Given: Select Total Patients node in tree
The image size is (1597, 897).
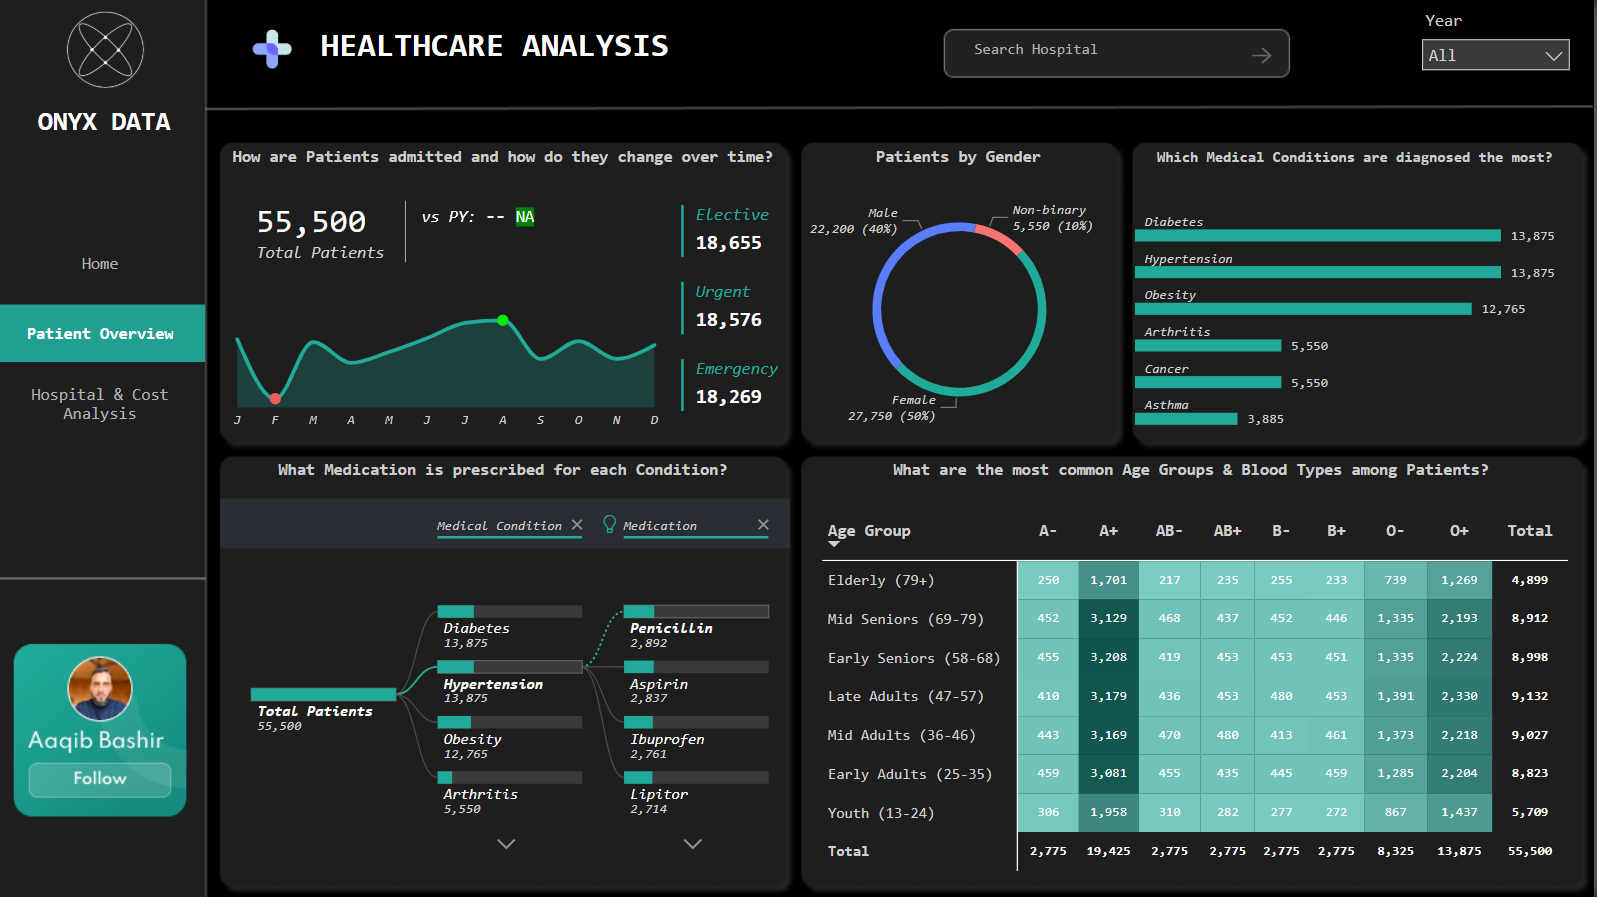Looking at the screenshot, I should click(323, 709).
